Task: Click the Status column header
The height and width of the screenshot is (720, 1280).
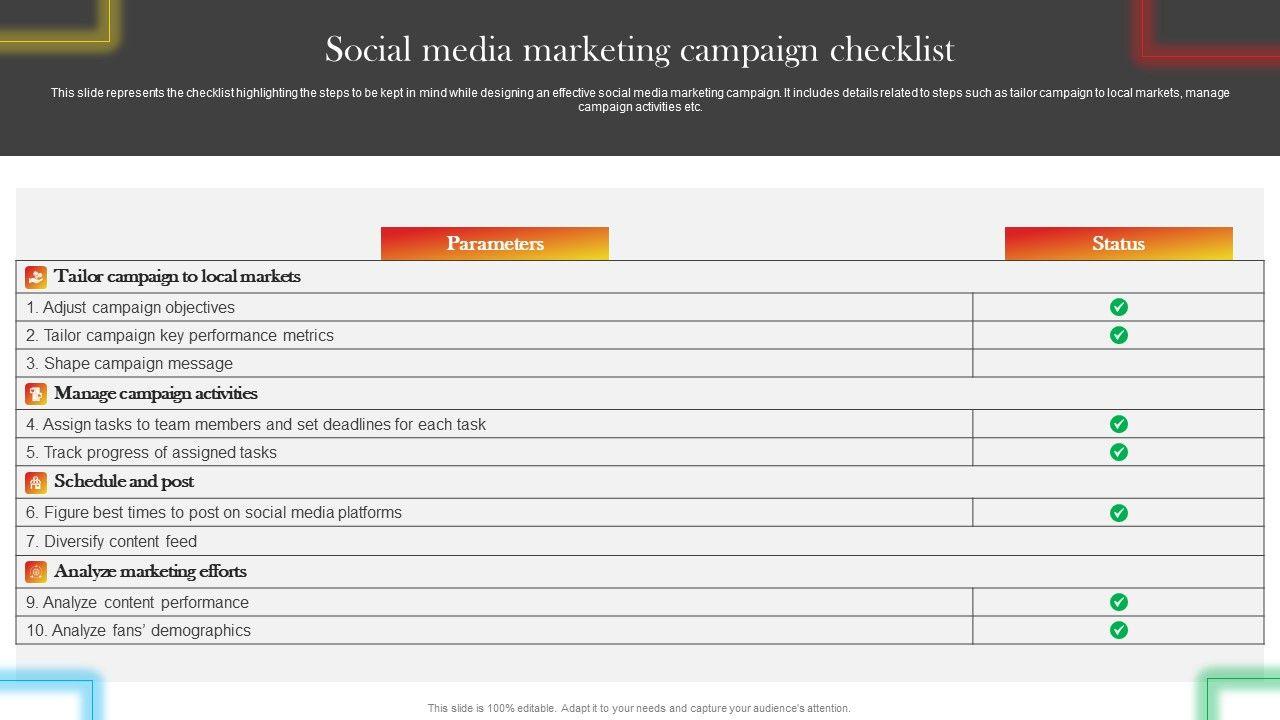Action: click(1118, 244)
